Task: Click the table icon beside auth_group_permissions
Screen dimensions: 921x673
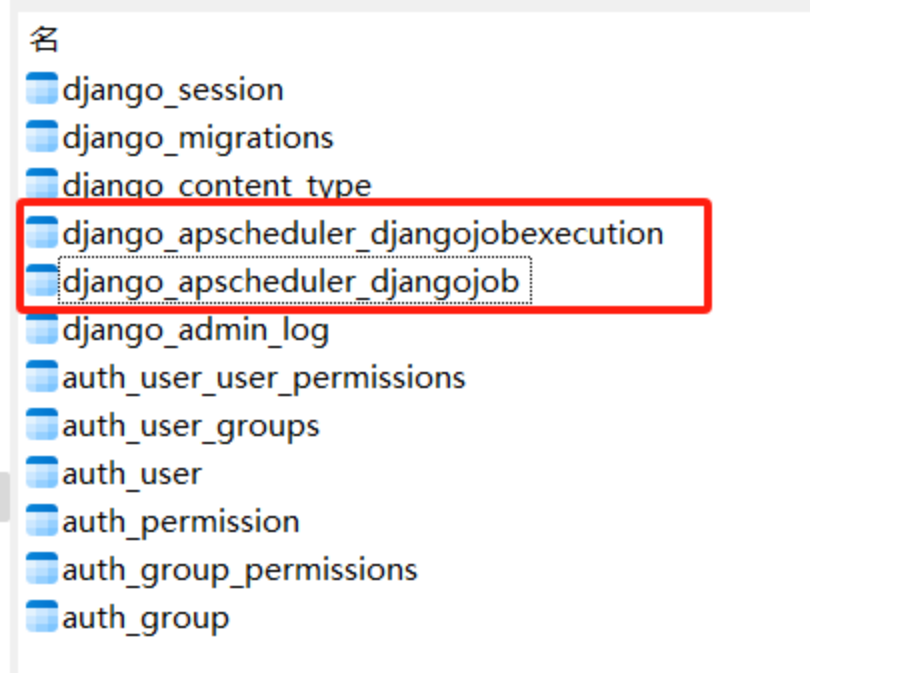Action: (x=41, y=568)
